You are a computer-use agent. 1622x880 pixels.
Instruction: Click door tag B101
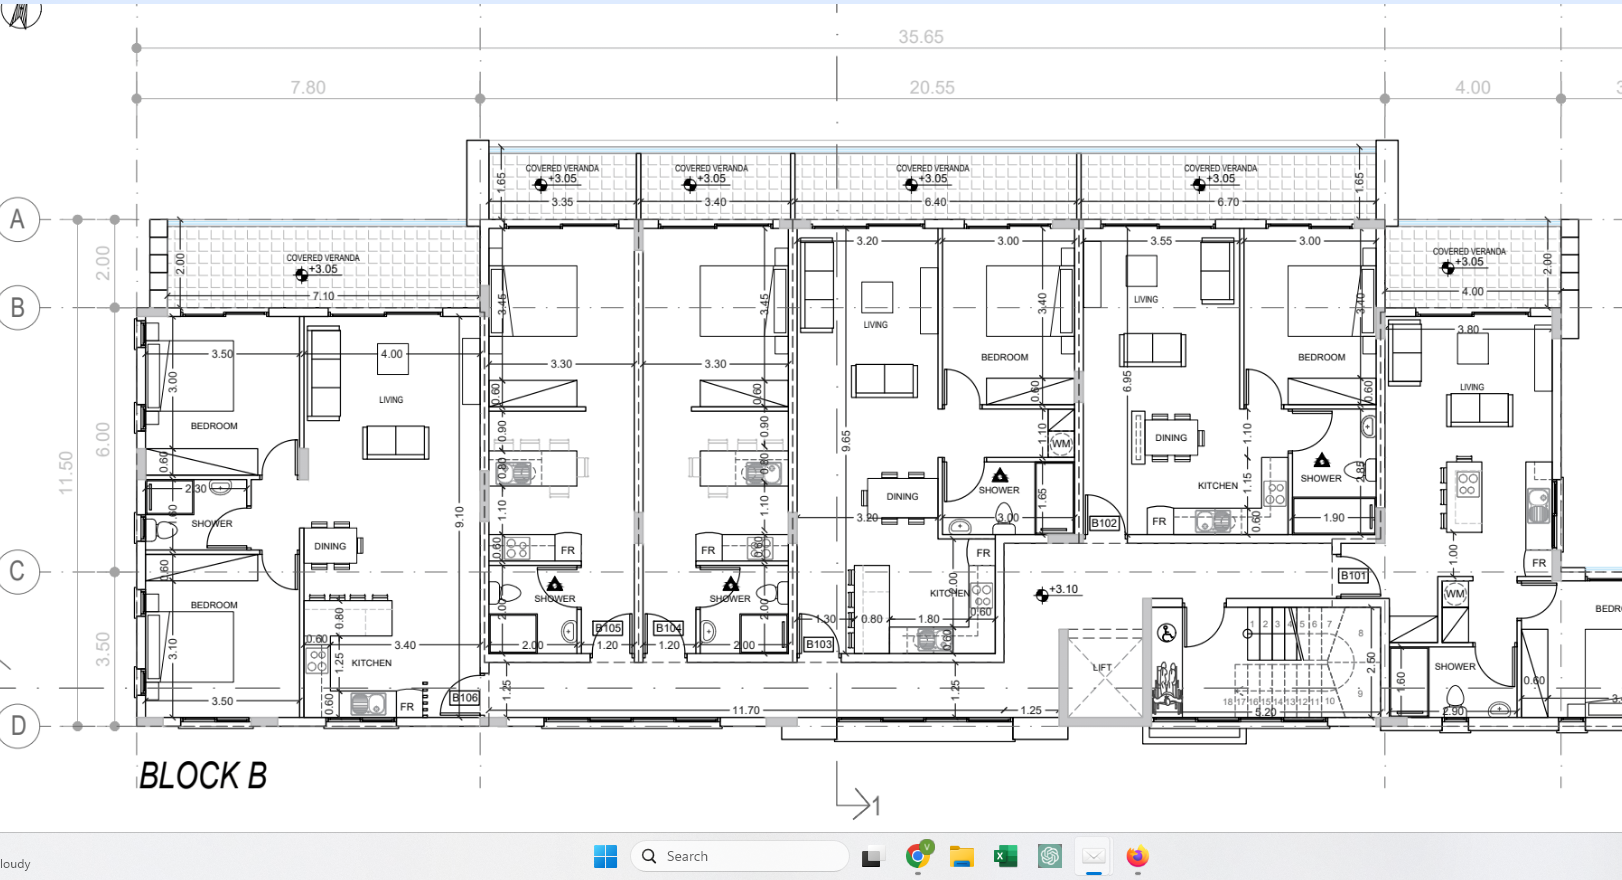pyautogui.click(x=1353, y=576)
